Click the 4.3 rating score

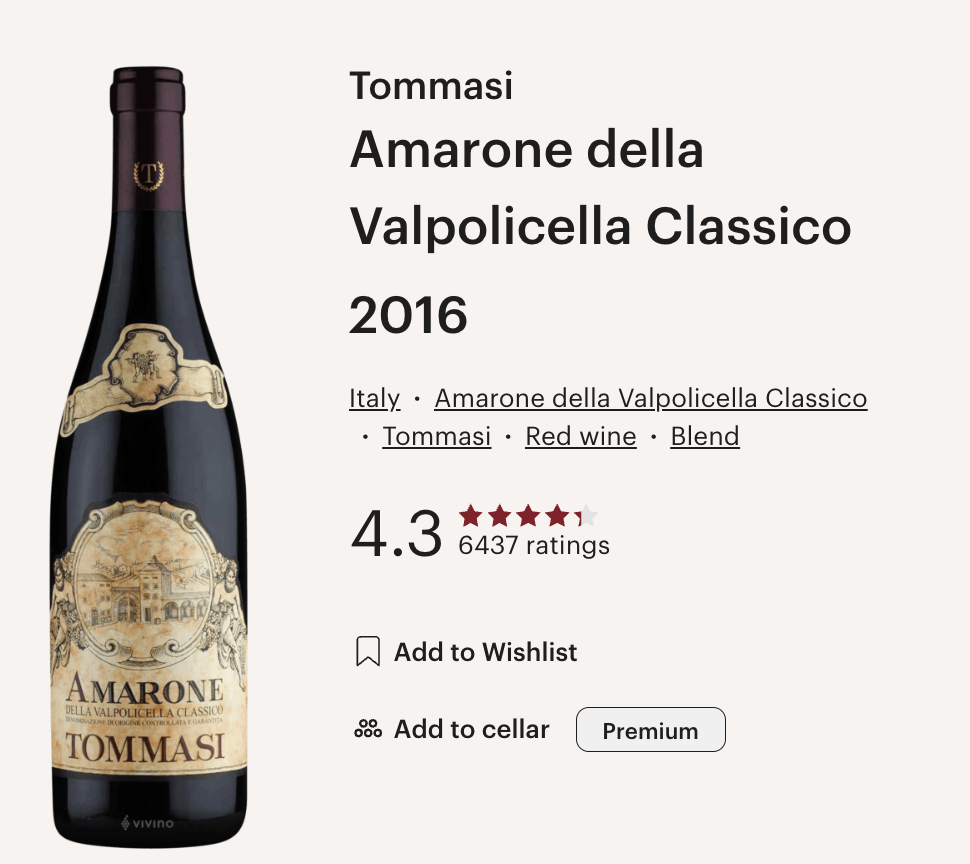pos(397,533)
